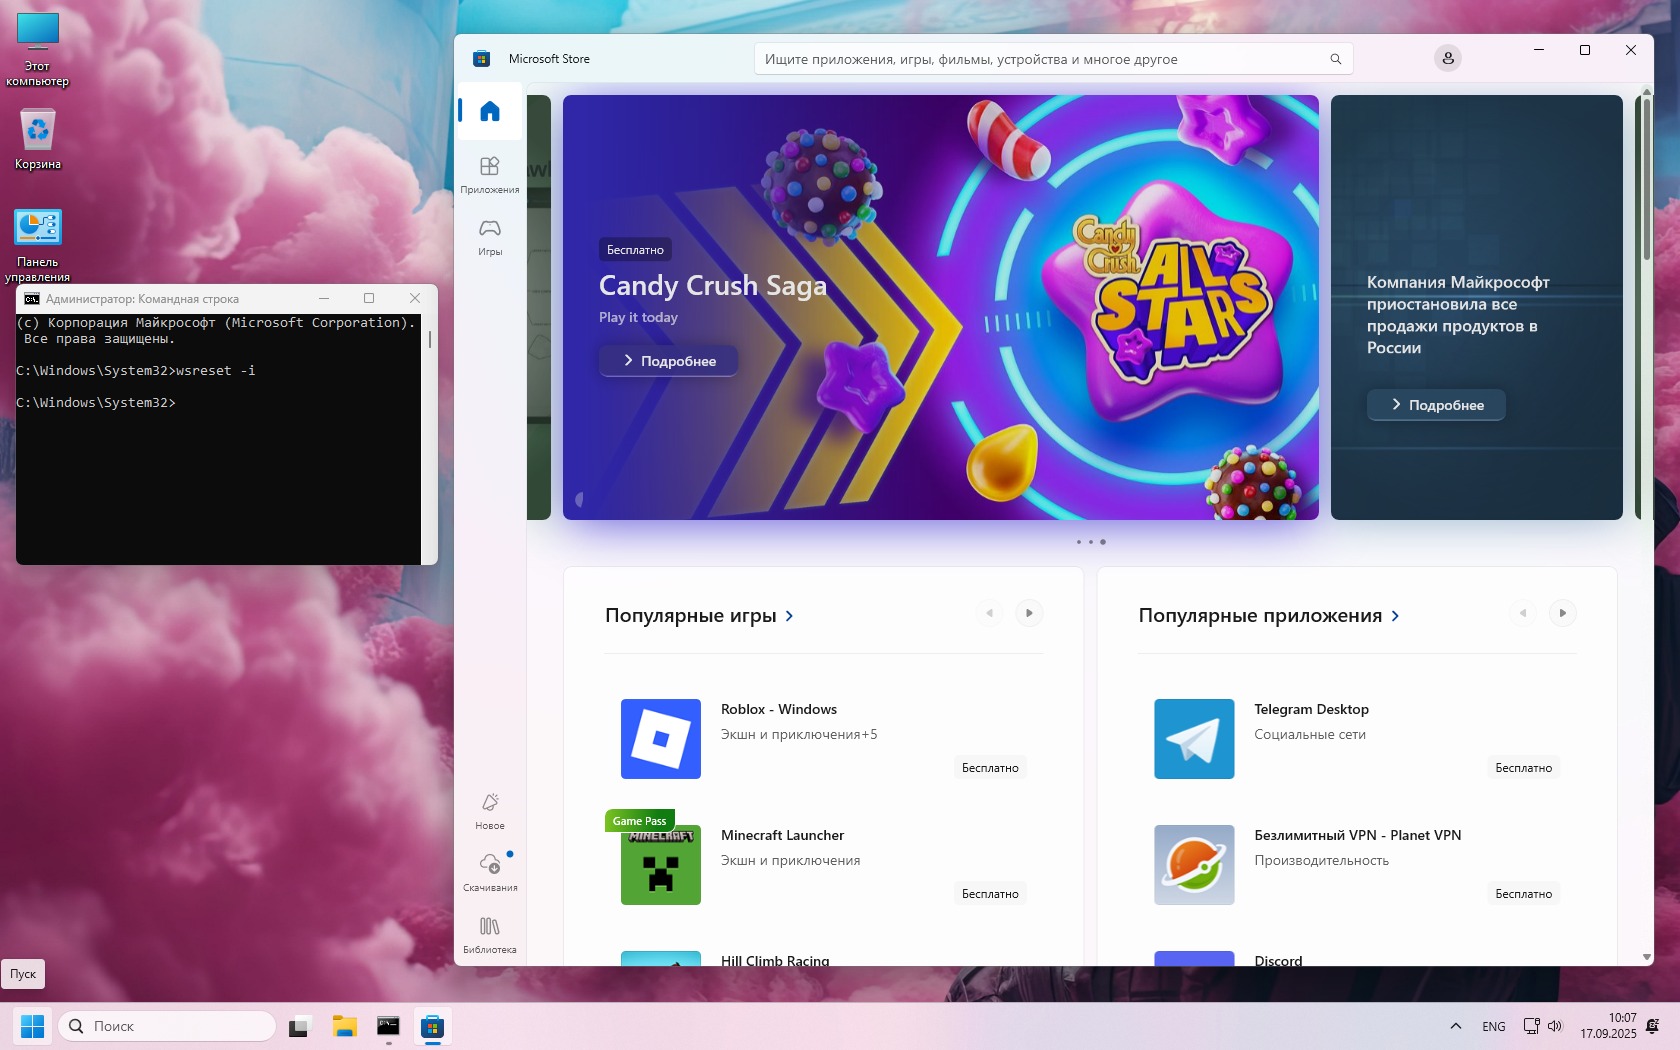The width and height of the screenshot is (1680, 1050).
Task: Click the Бесплатно button for Telegram Desktop
Action: pyautogui.click(x=1523, y=768)
